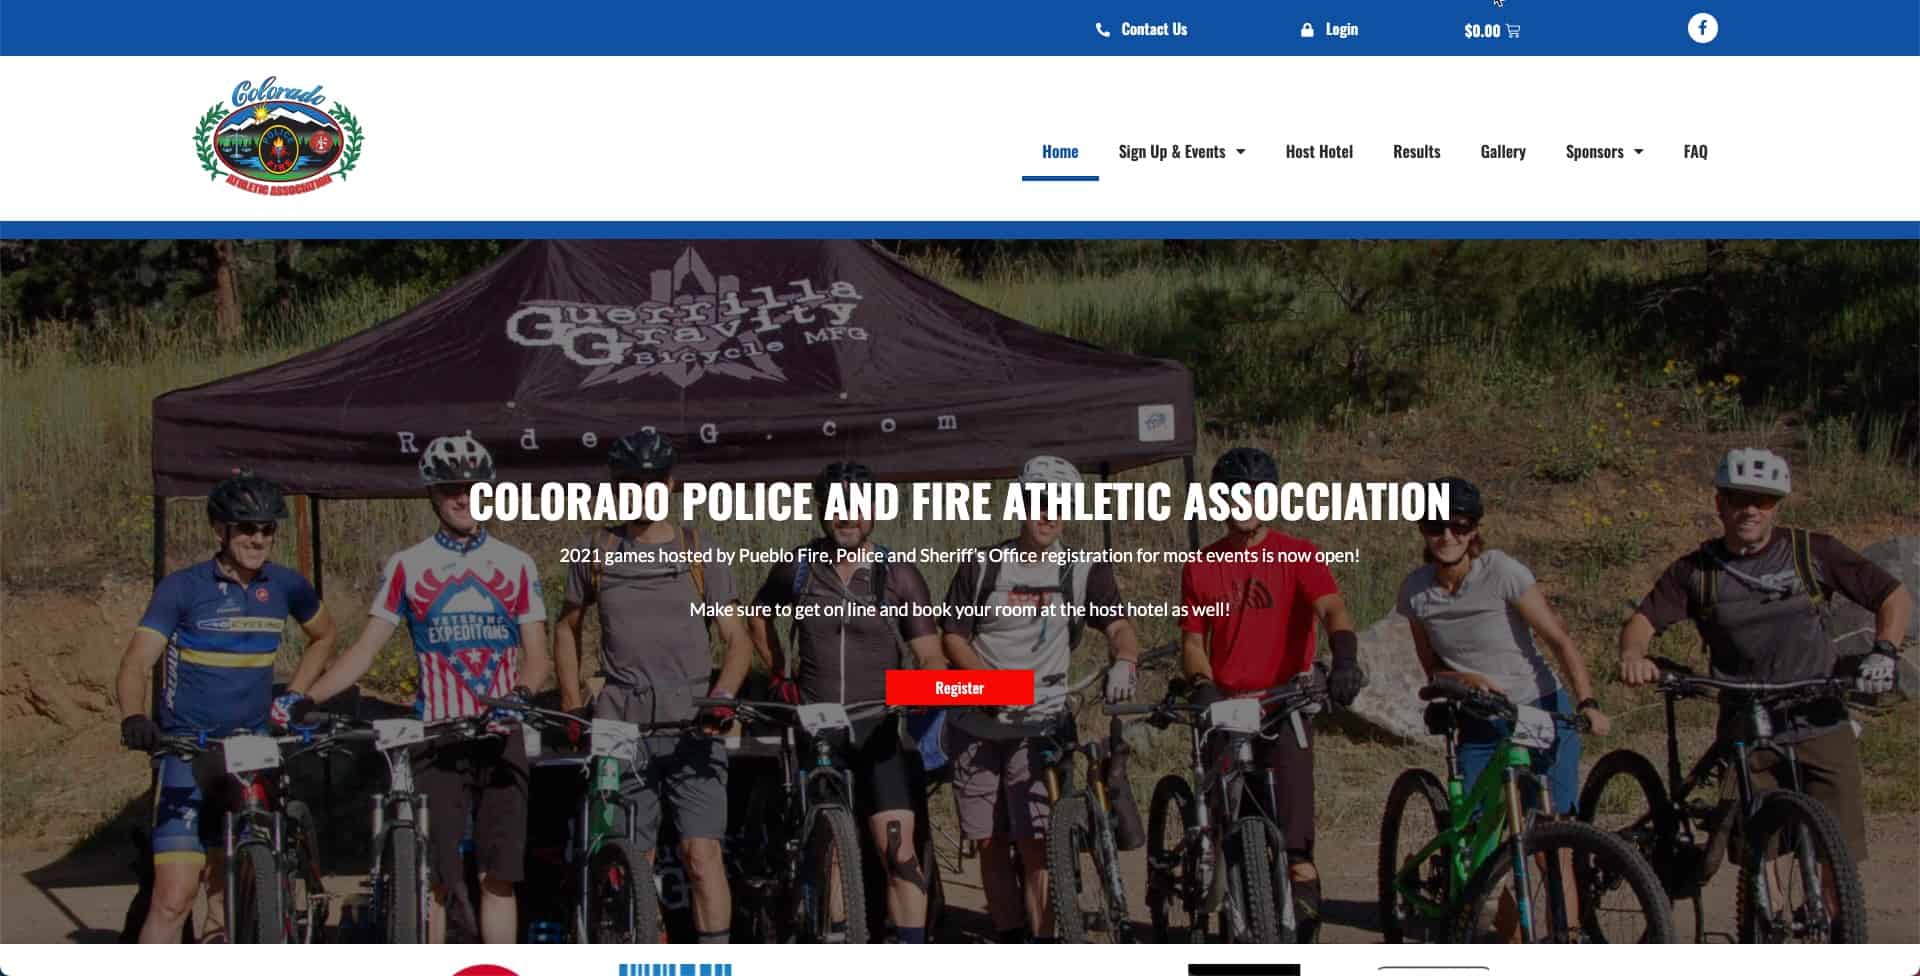Click the hero headline Colorado Police and Fire
Screen dimensions: 1920x976
coord(959,502)
